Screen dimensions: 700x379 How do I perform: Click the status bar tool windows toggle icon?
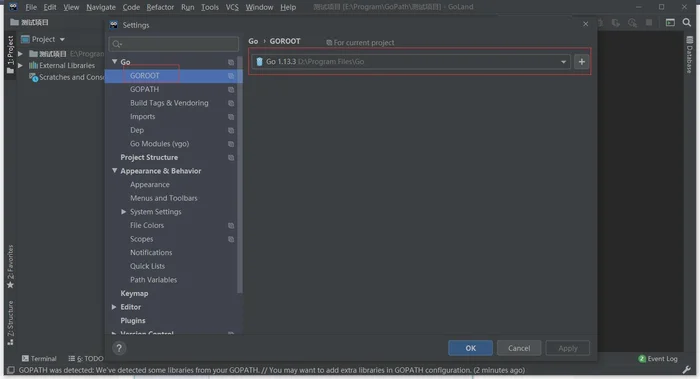click(x=11, y=370)
